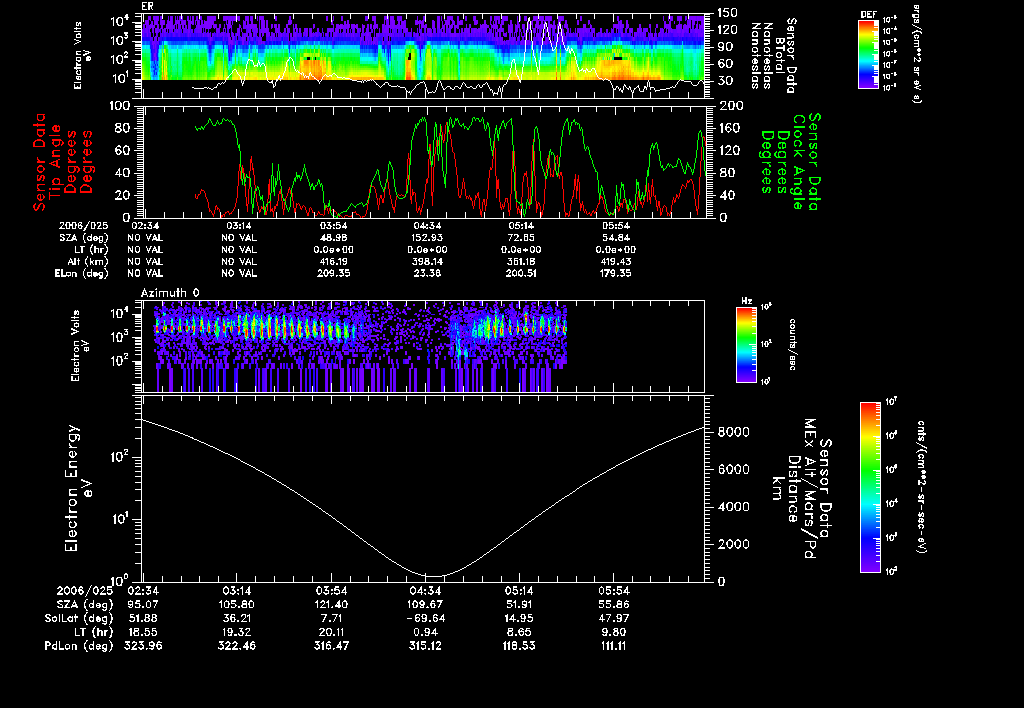
Task: Select ELon value 200.51
Action: [x=521, y=273]
